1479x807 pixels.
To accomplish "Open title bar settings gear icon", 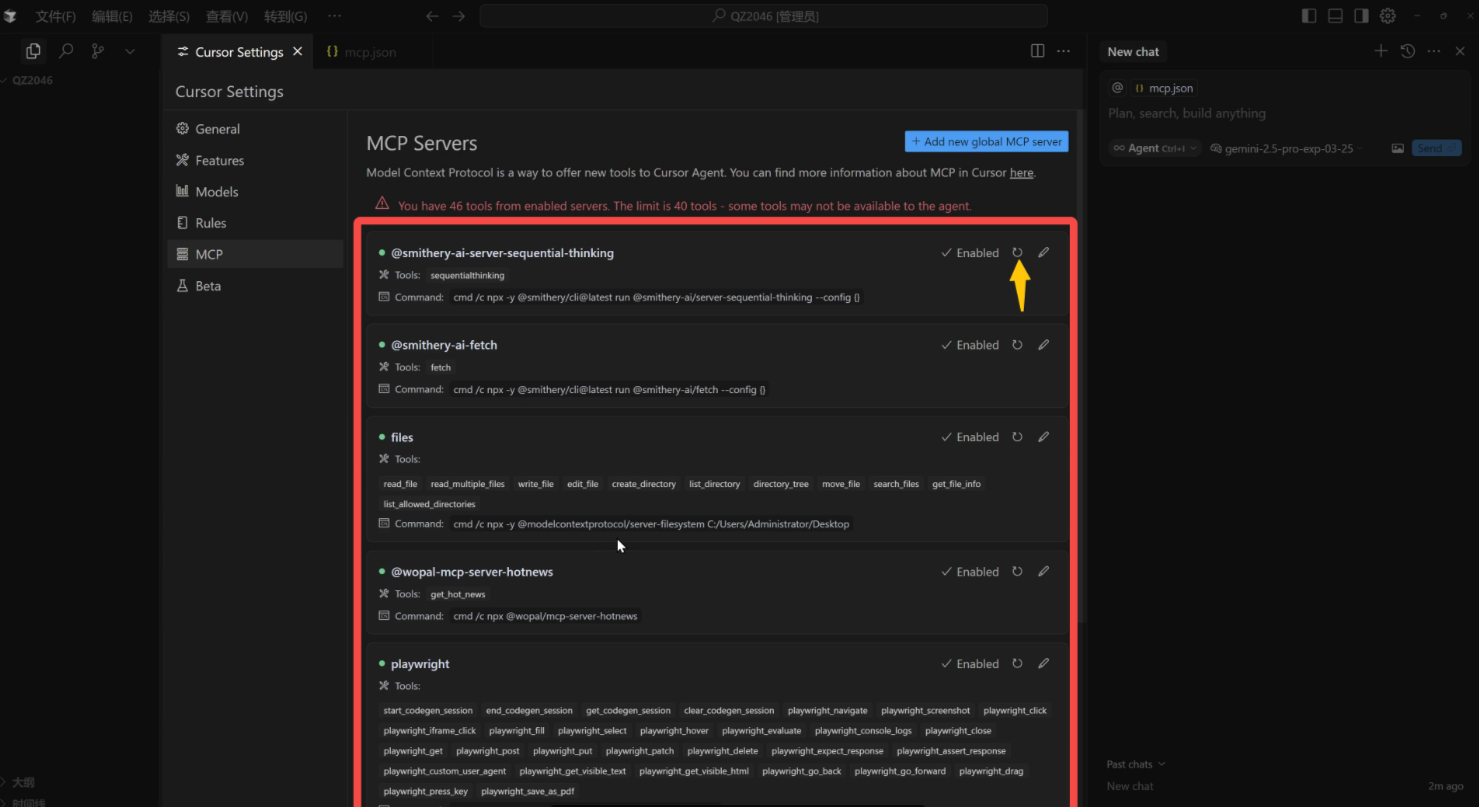I will point(1387,15).
